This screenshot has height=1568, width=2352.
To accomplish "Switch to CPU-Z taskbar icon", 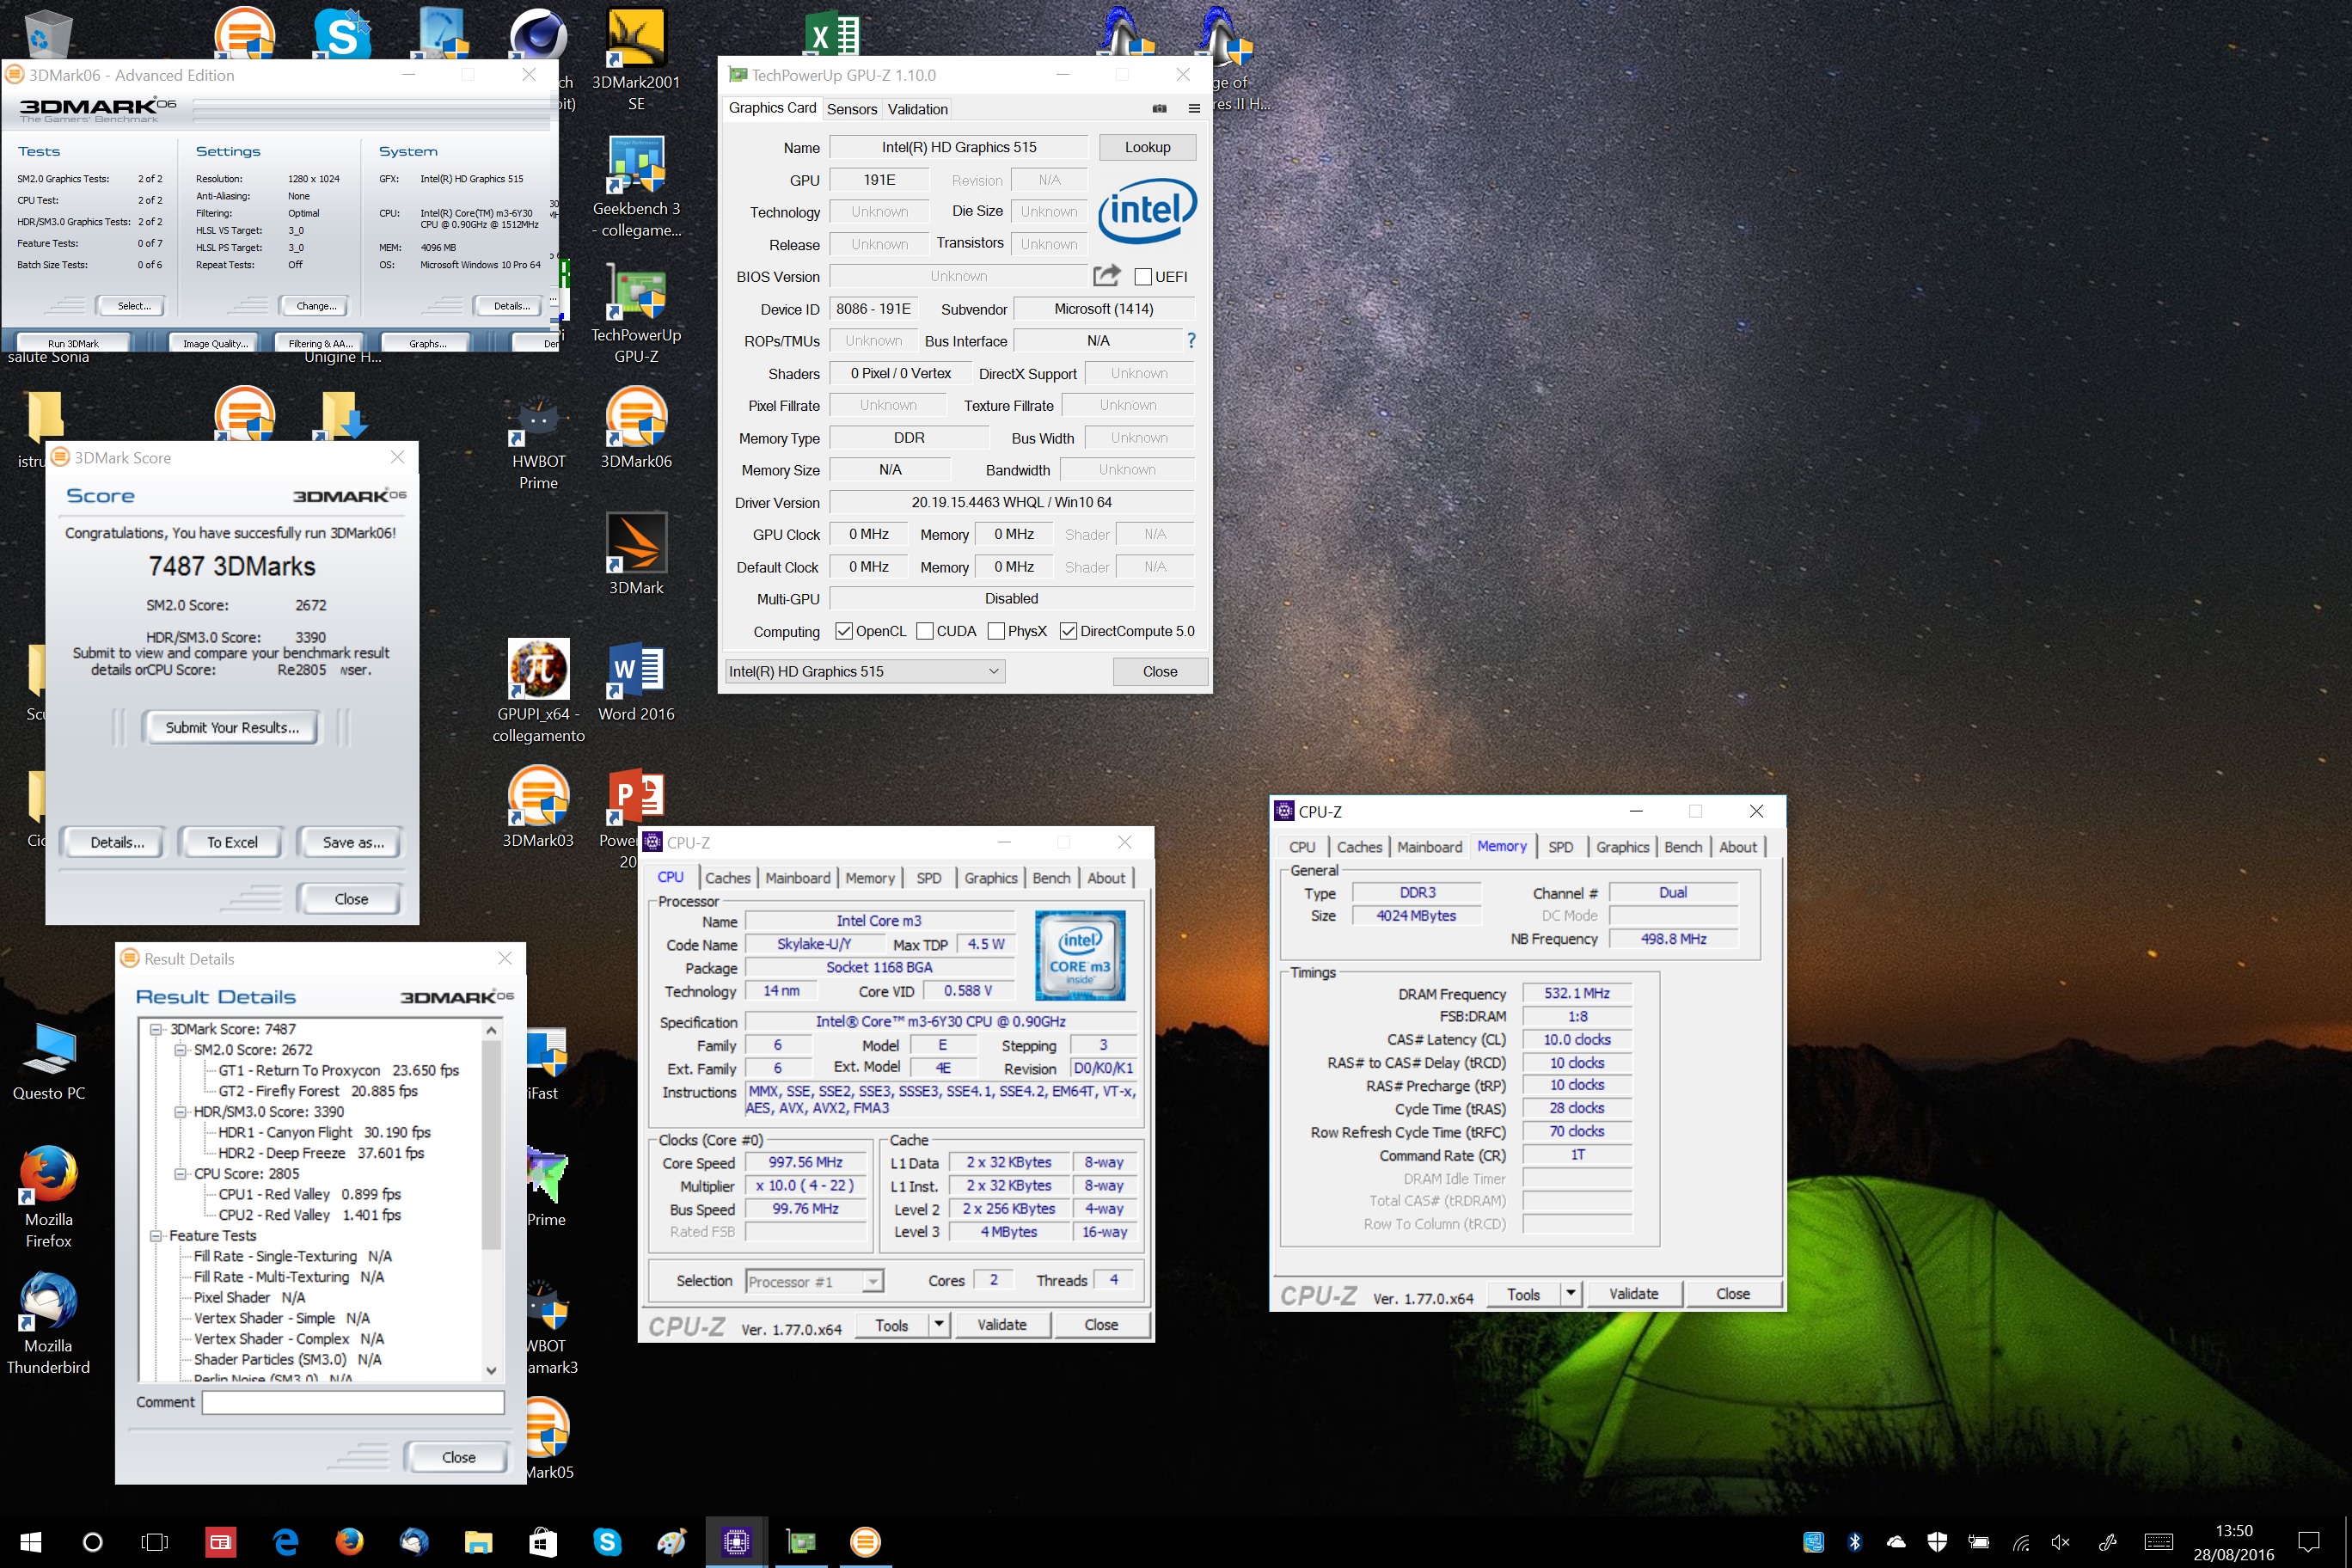I will pyautogui.click(x=736, y=1541).
